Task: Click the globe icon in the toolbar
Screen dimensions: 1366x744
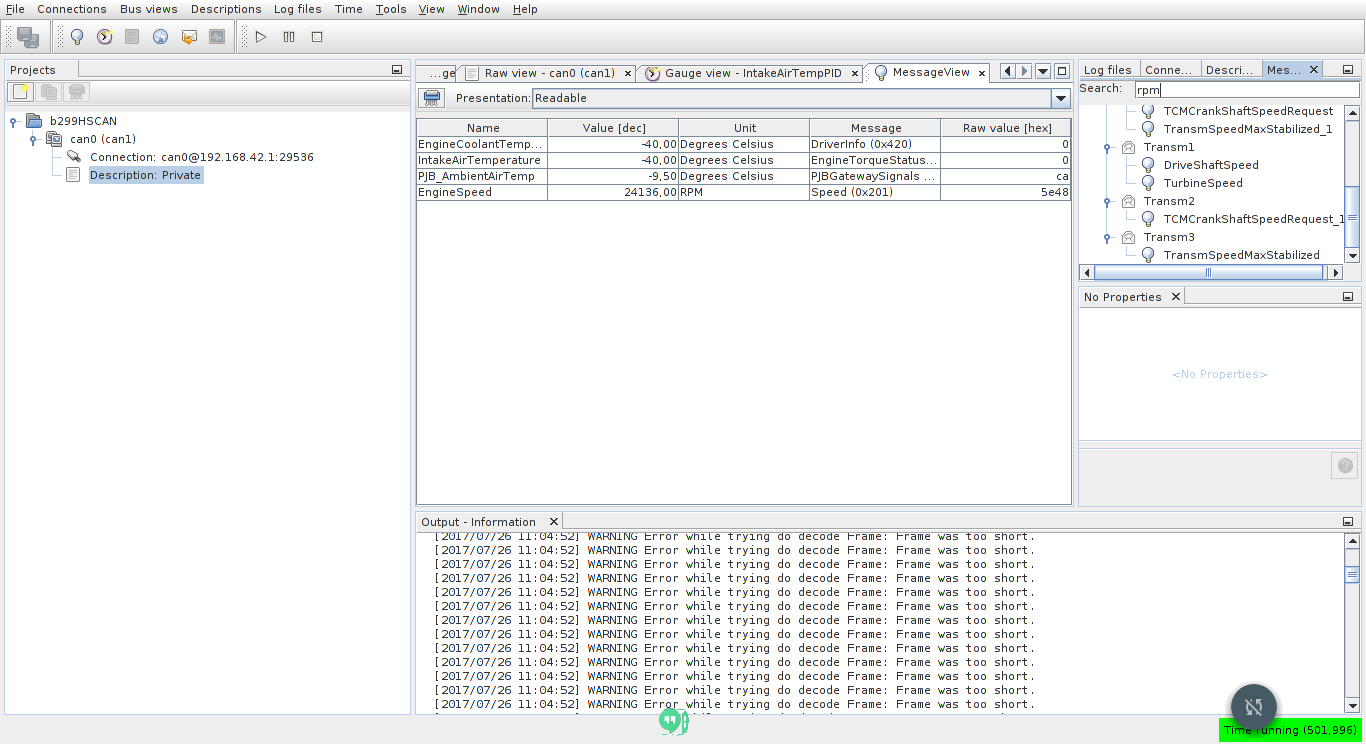Action: click(160, 37)
